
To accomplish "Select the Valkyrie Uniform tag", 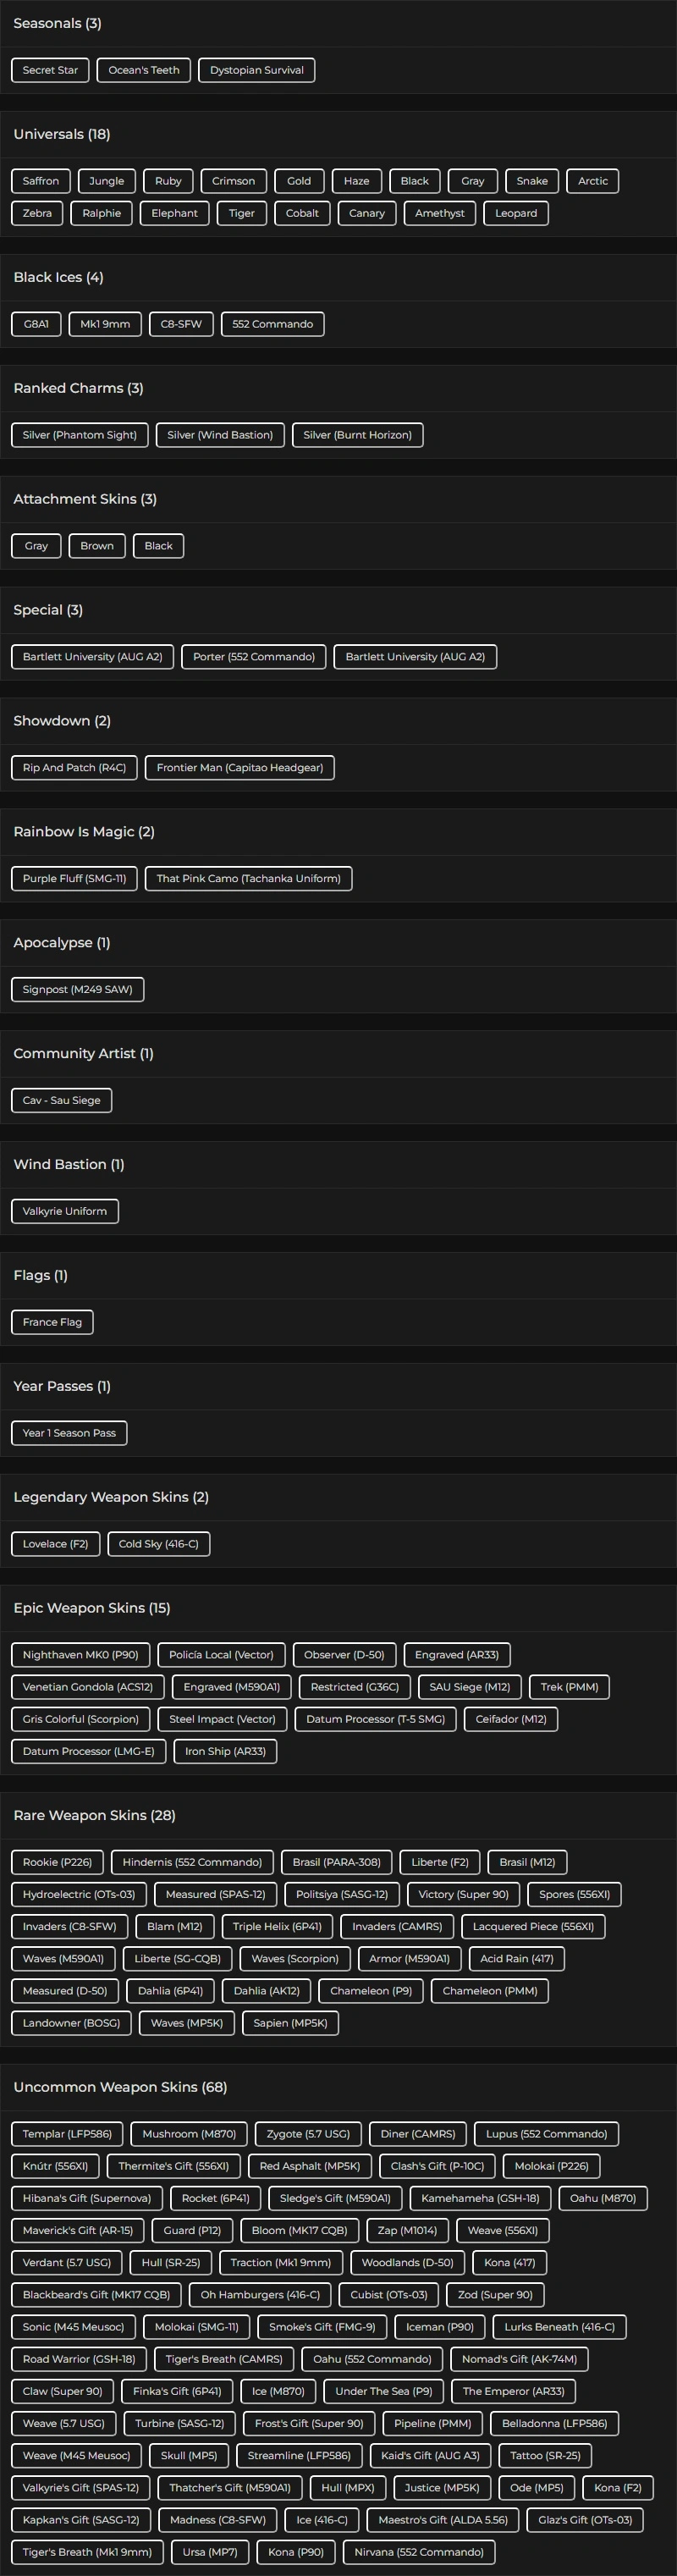I will click(65, 1212).
